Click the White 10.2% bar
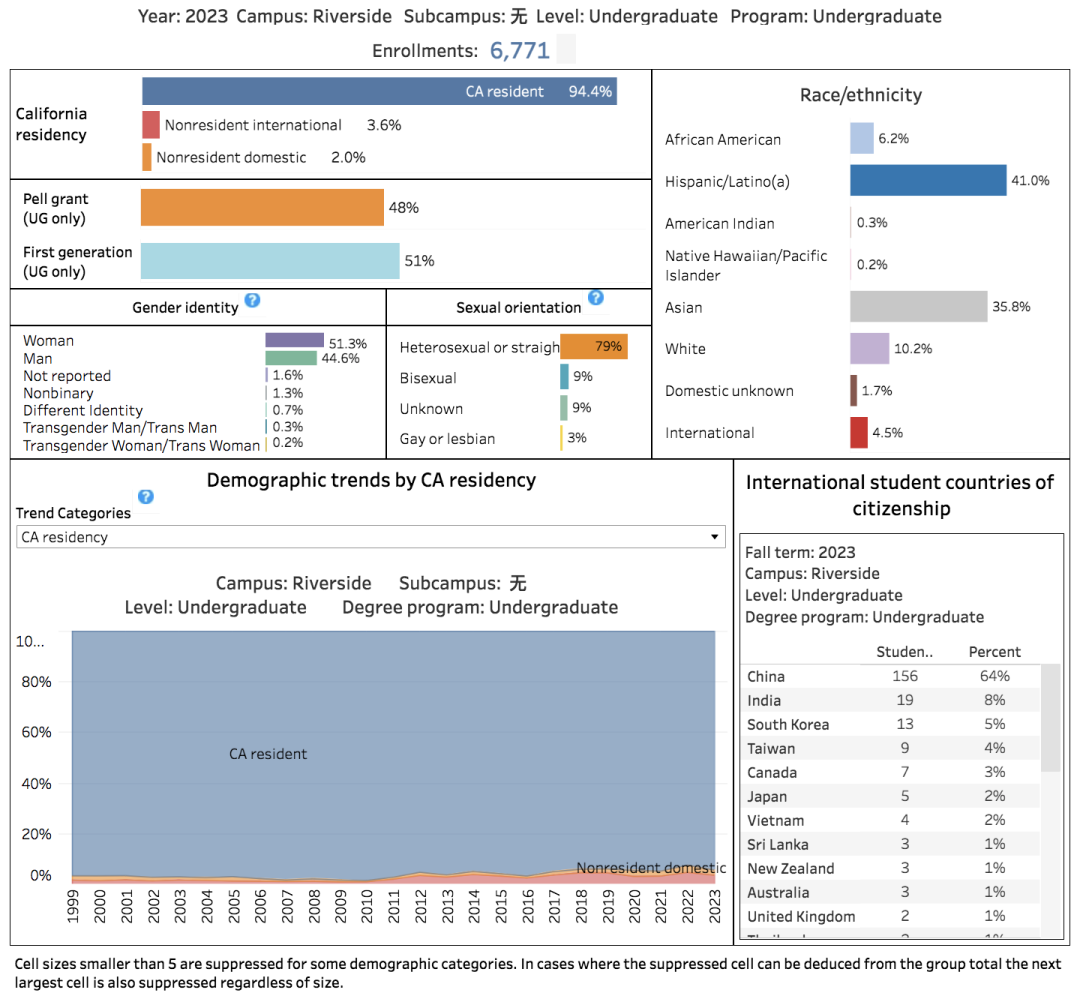 (869, 349)
